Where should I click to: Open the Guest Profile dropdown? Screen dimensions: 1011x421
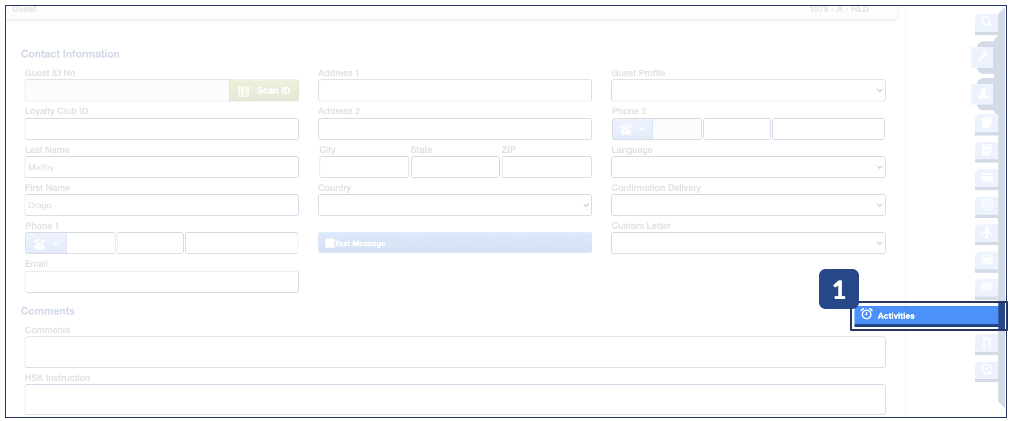point(748,91)
